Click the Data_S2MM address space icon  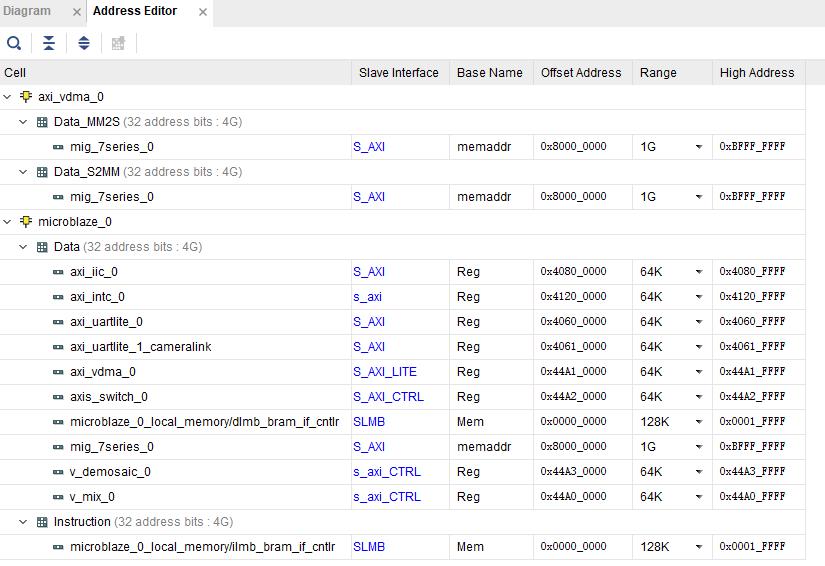click(x=42, y=172)
